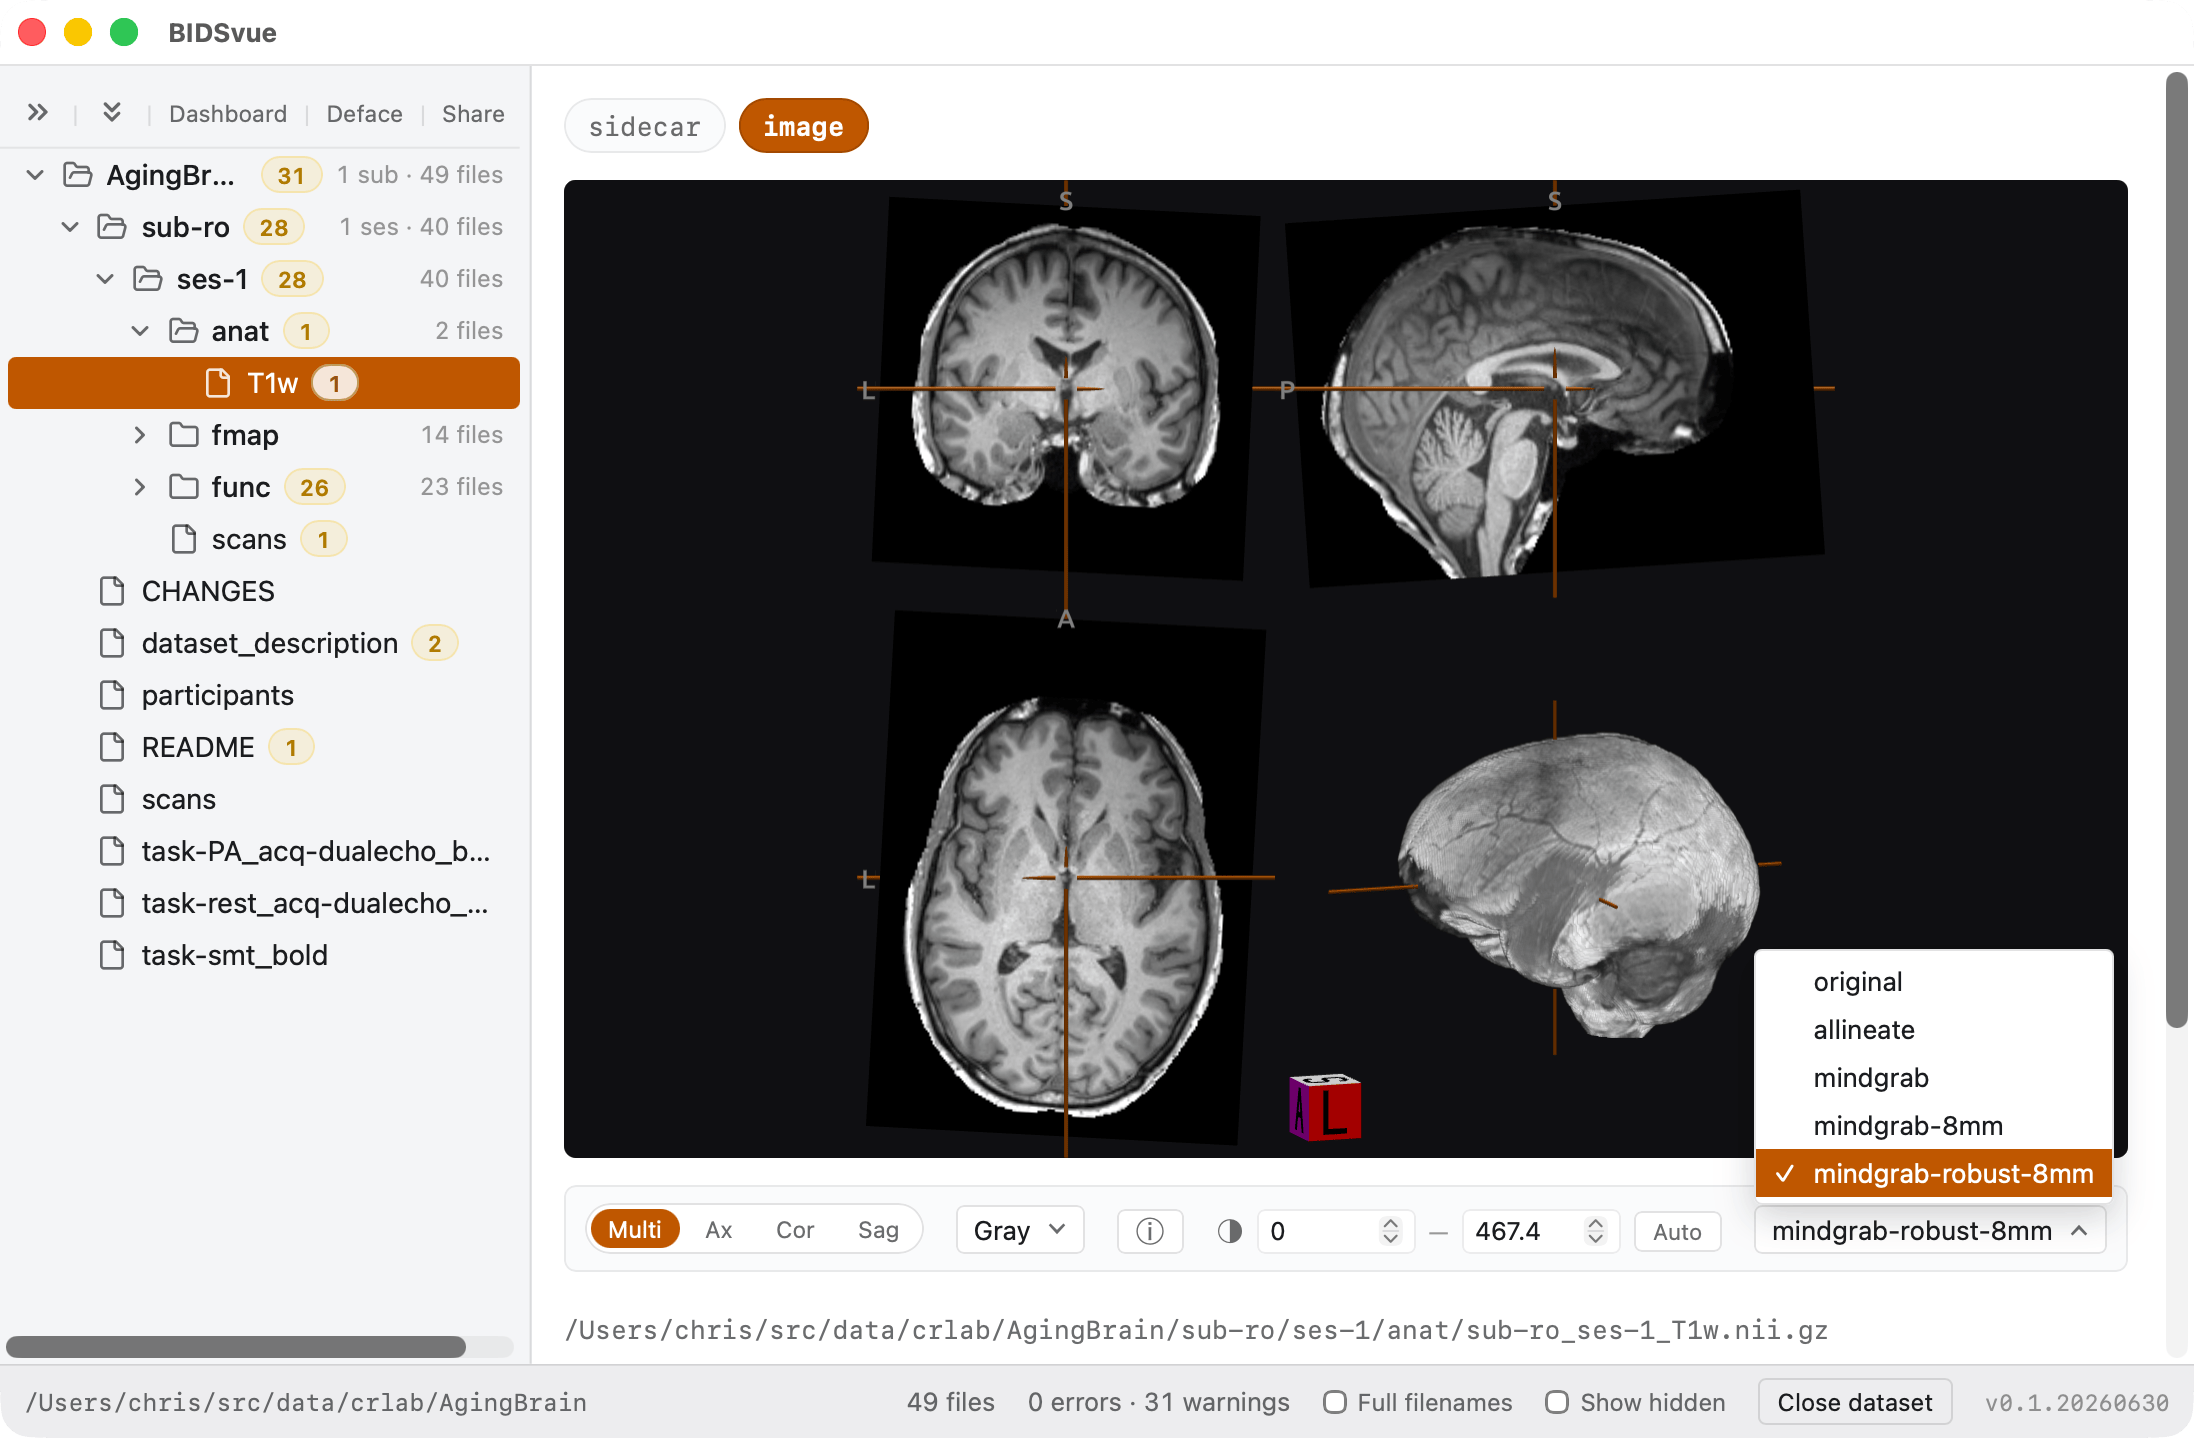Screen dimensions: 2194x1438
Task: Collapse the anat folder chevron
Action: click(x=140, y=331)
